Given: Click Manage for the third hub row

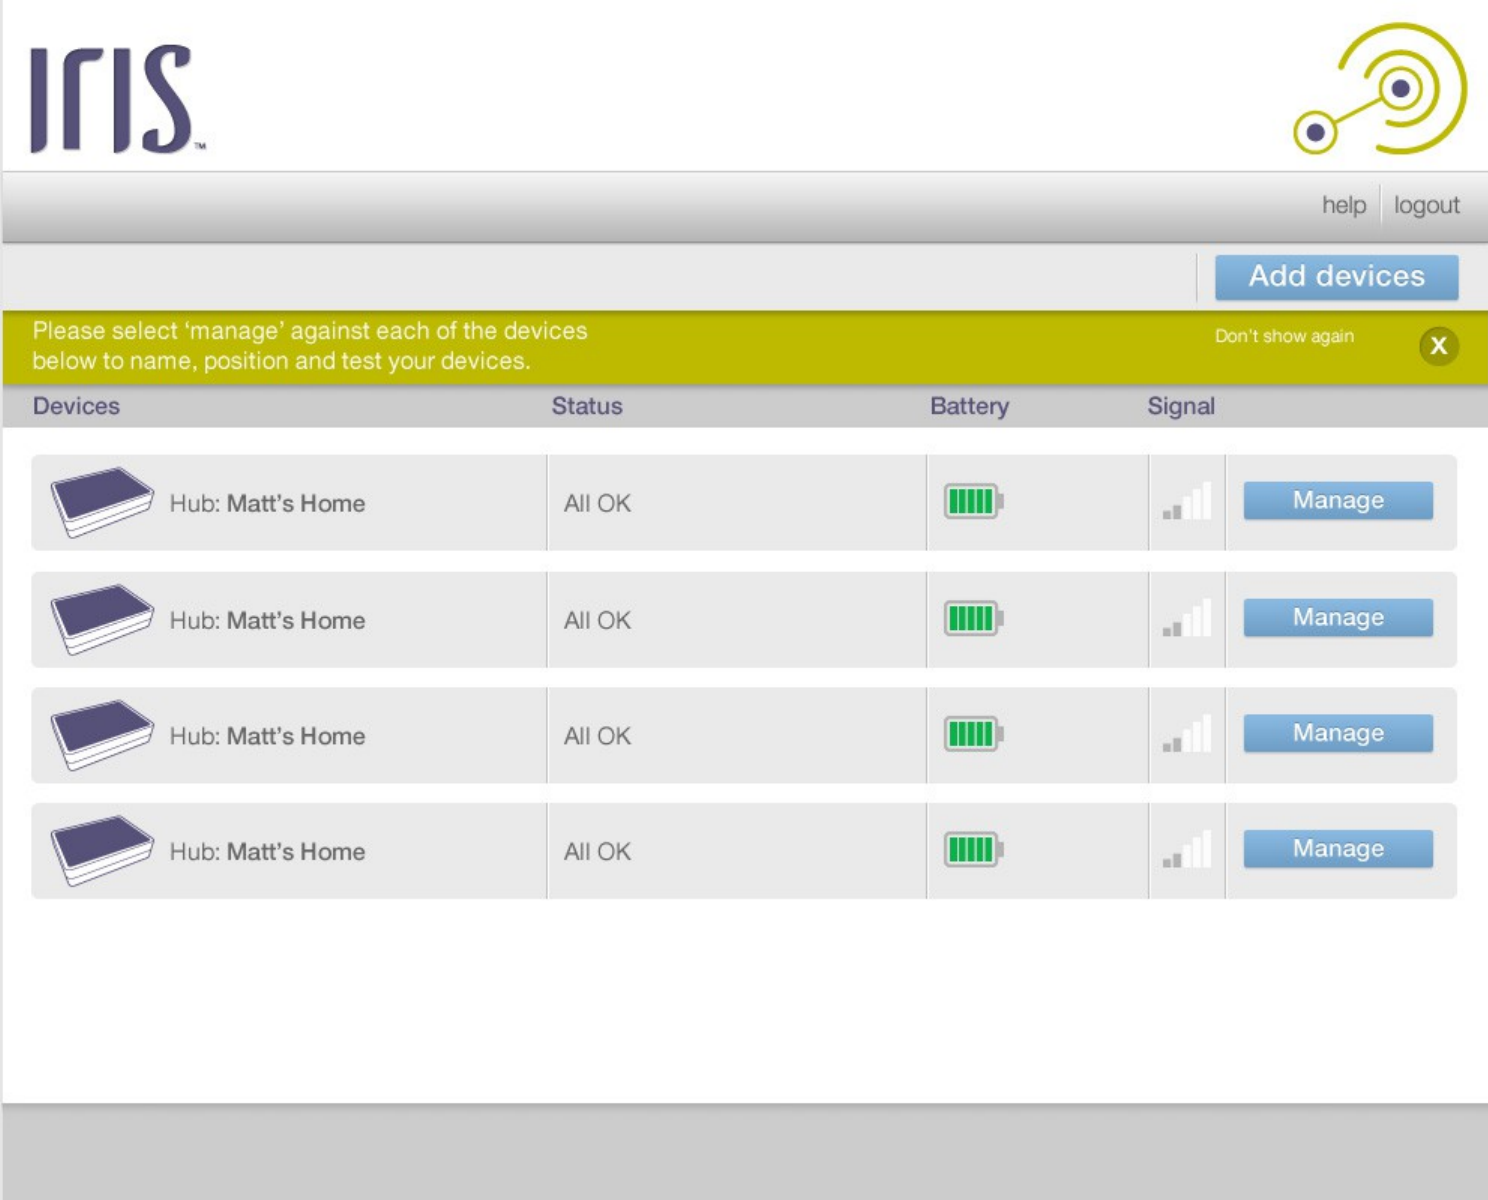Looking at the screenshot, I should point(1338,733).
